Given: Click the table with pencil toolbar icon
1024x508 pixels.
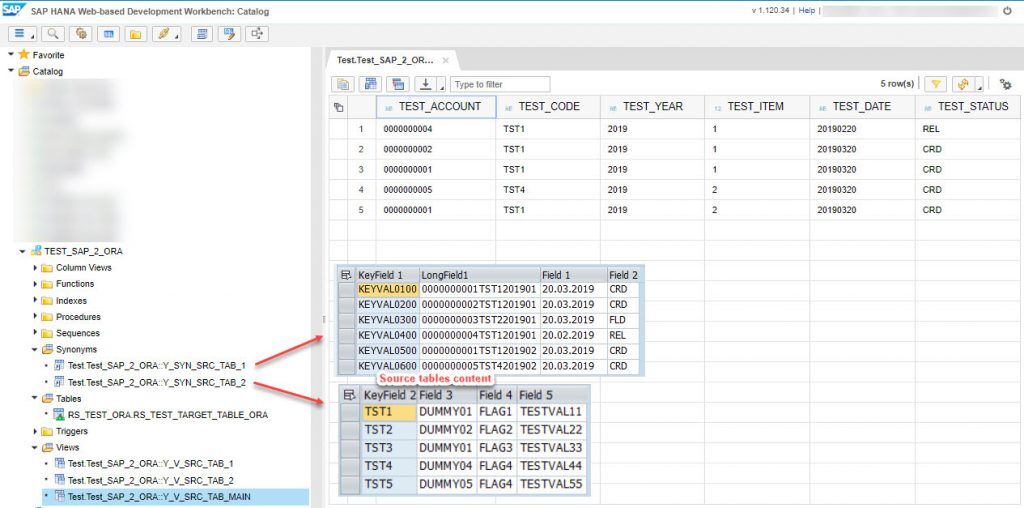Looking at the screenshot, I should click(229, 34).
